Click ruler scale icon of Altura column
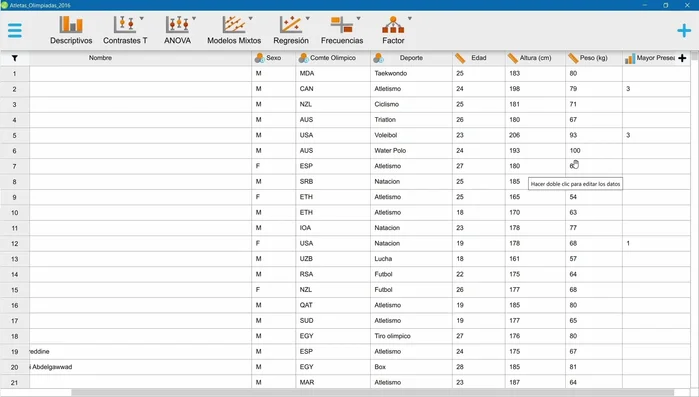Viewport: 699px width, 397px height. (513, 58)
